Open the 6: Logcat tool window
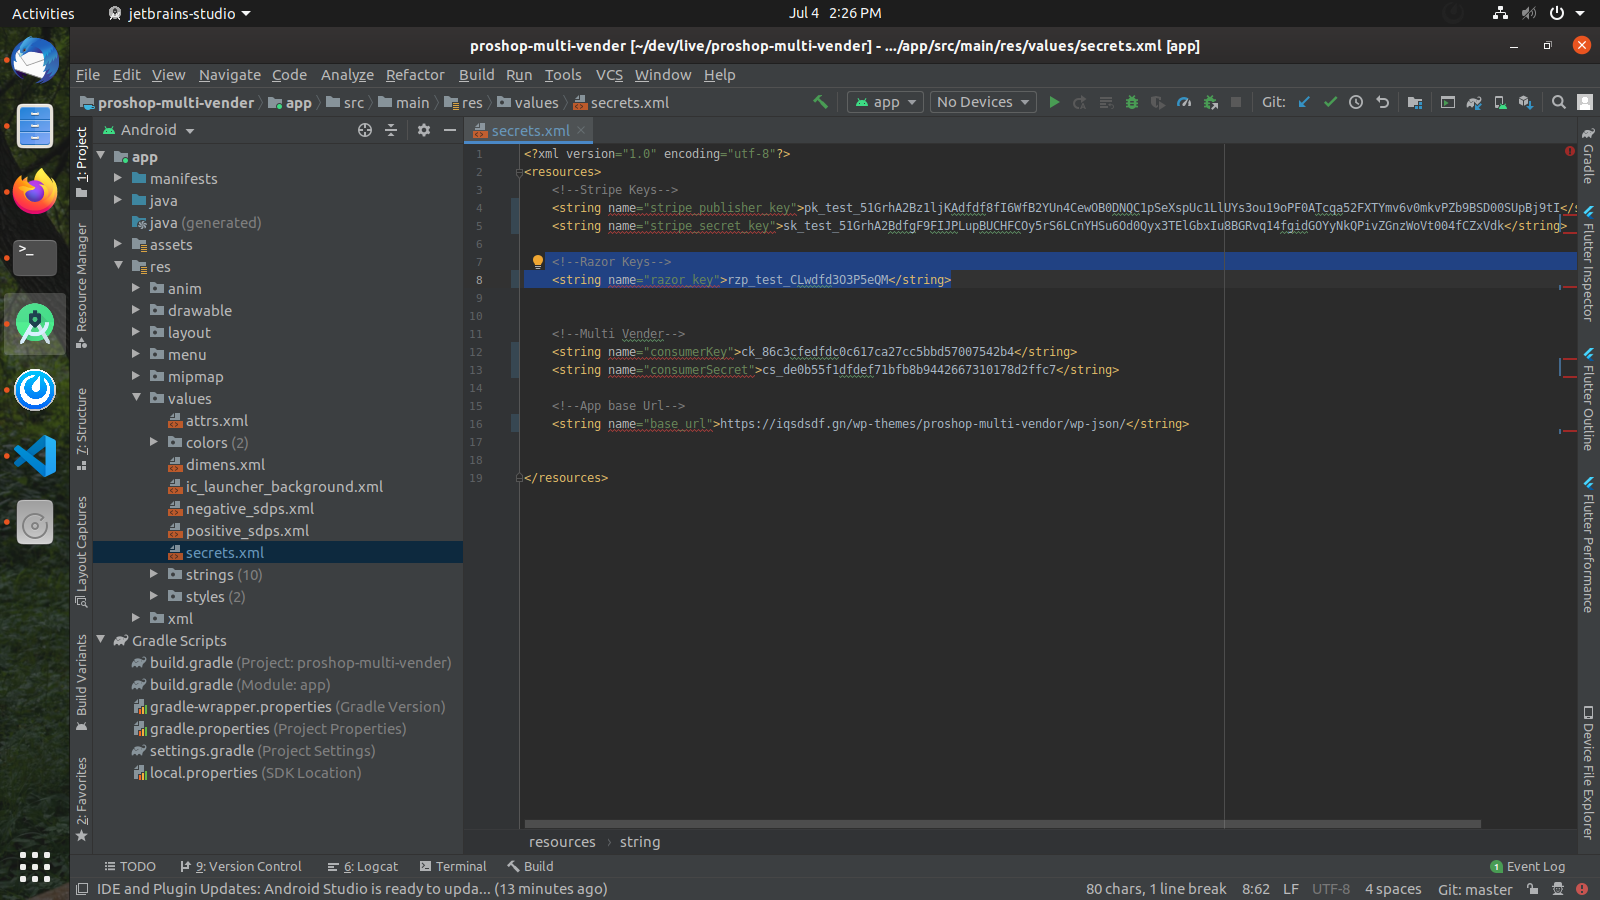 pyautogui.click(x=362, y=867)
